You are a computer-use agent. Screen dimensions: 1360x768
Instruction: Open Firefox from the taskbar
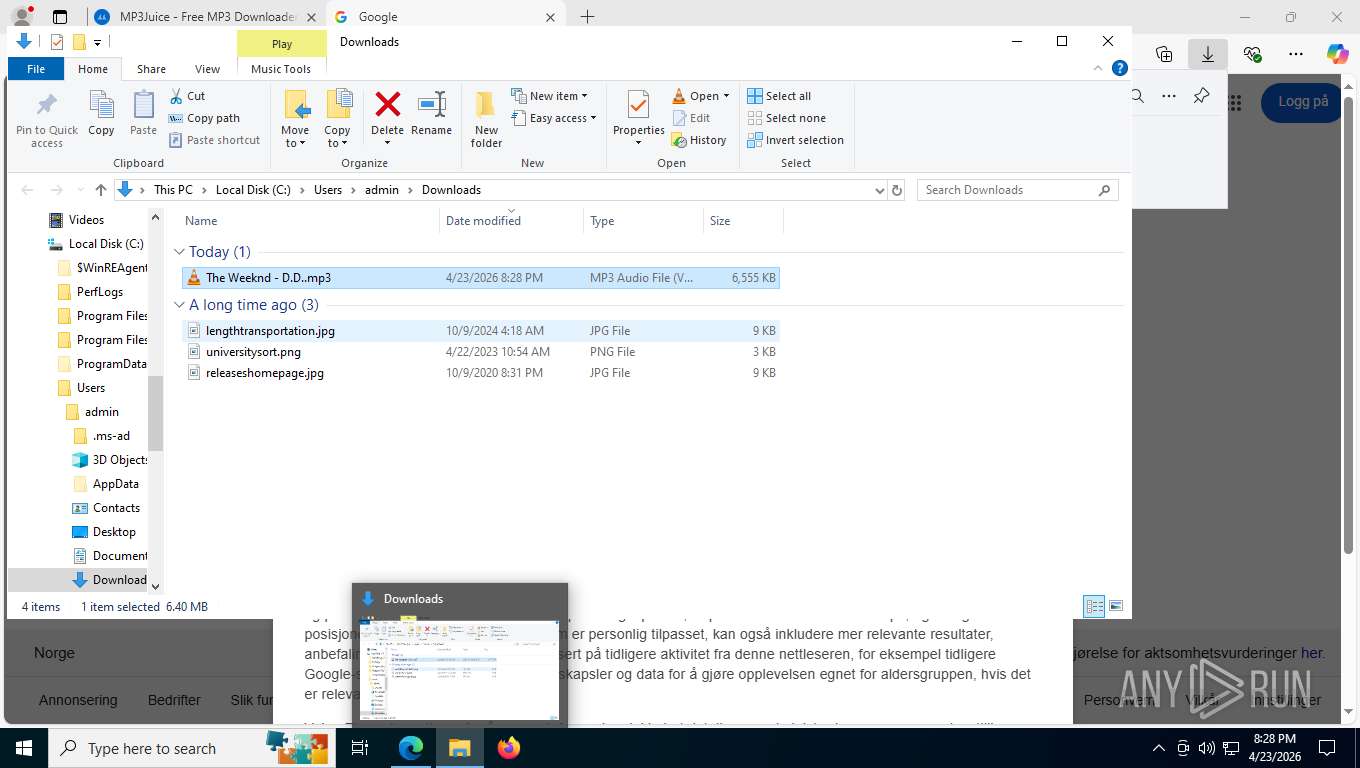pos(509,748)
